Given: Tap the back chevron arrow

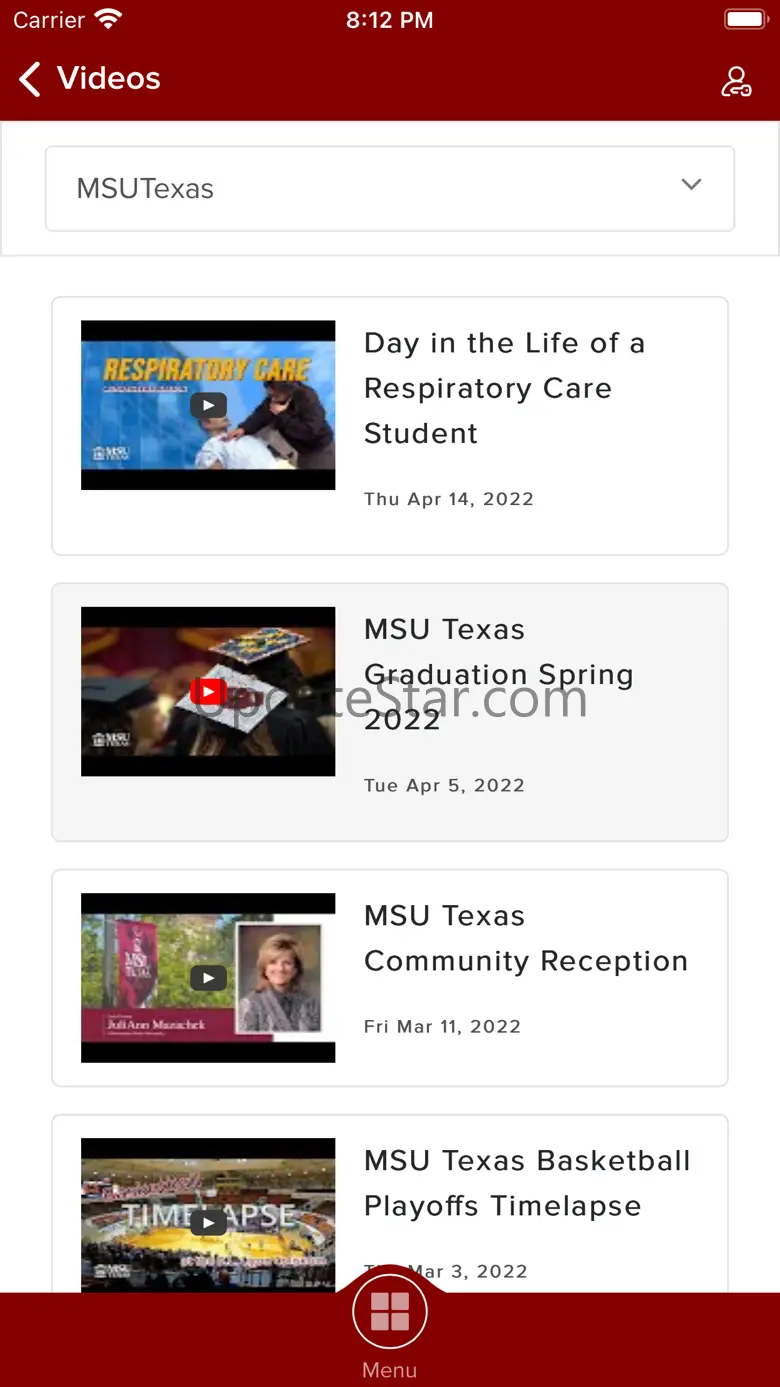Looking at the screenshot, I should tap(30, 79).
